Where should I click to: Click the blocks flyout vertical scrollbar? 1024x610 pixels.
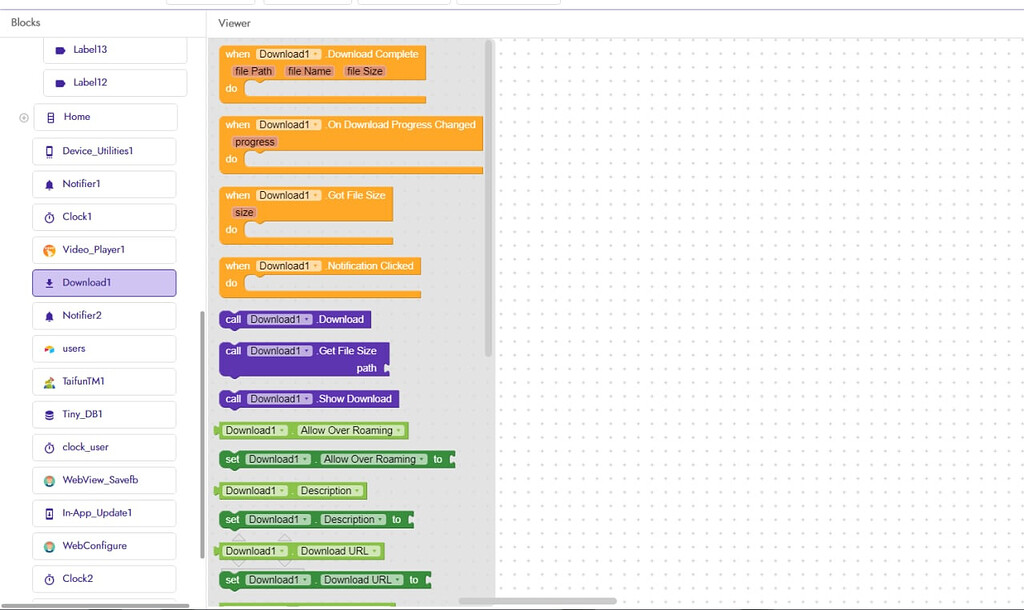(488, 199)
